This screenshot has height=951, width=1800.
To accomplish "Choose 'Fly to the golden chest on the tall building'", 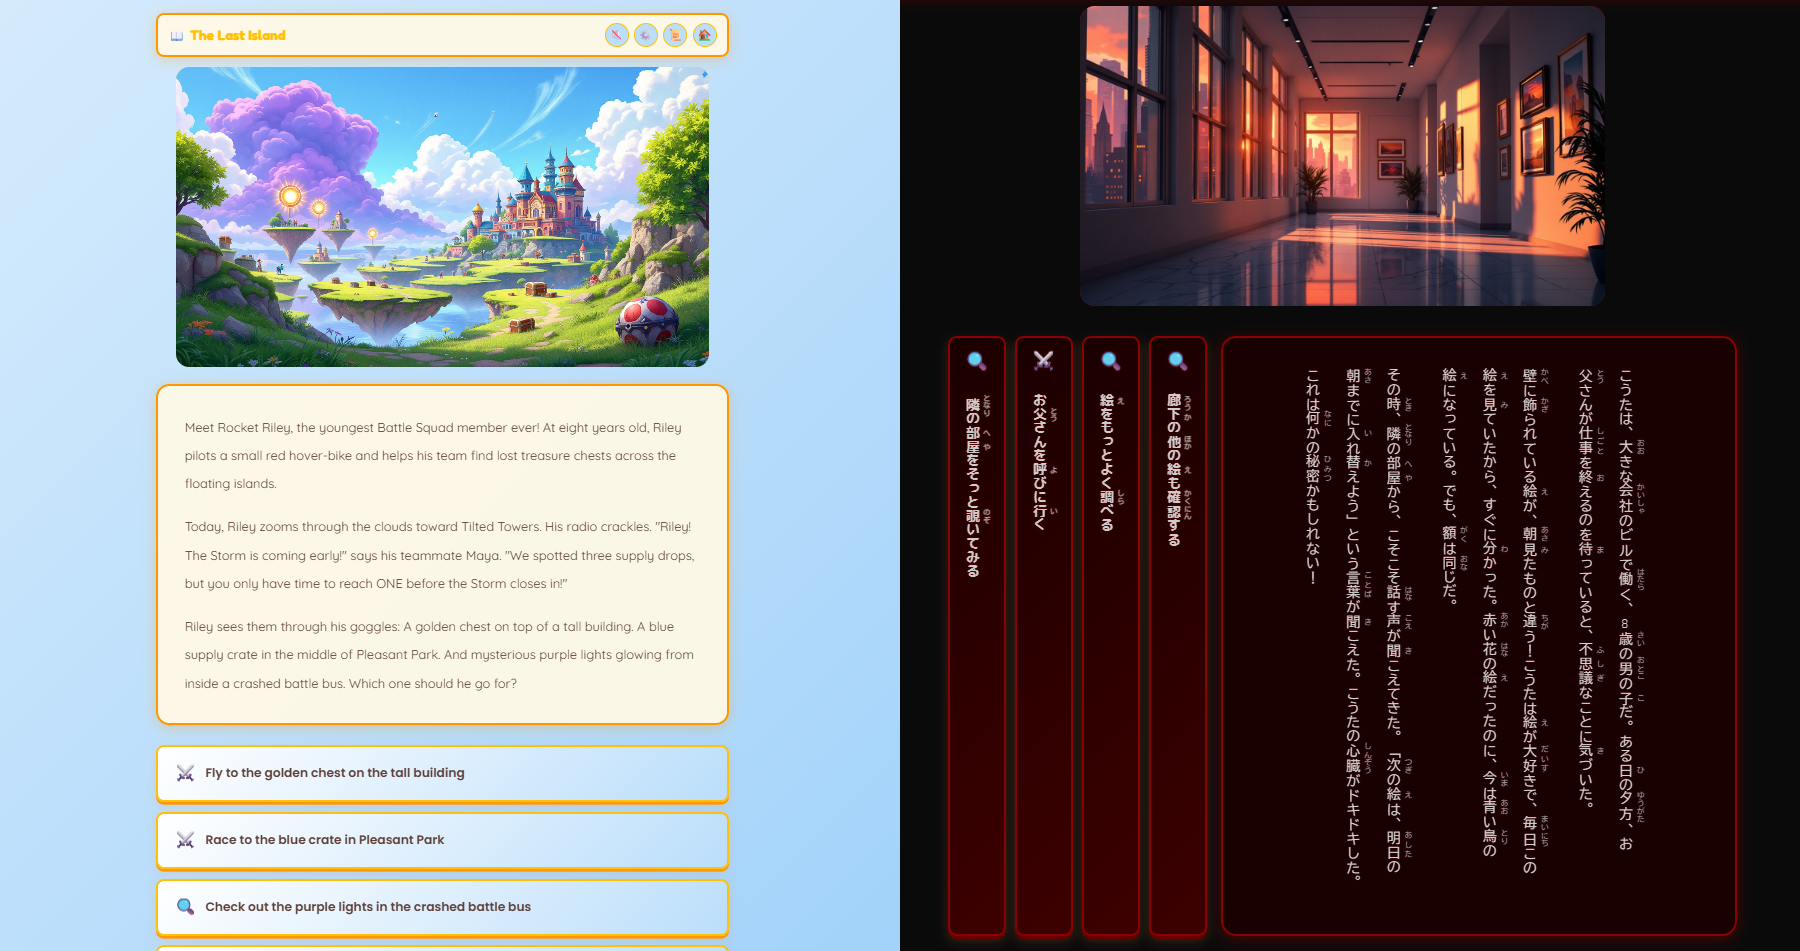I will pyautogui.click(x=442, y=772).
